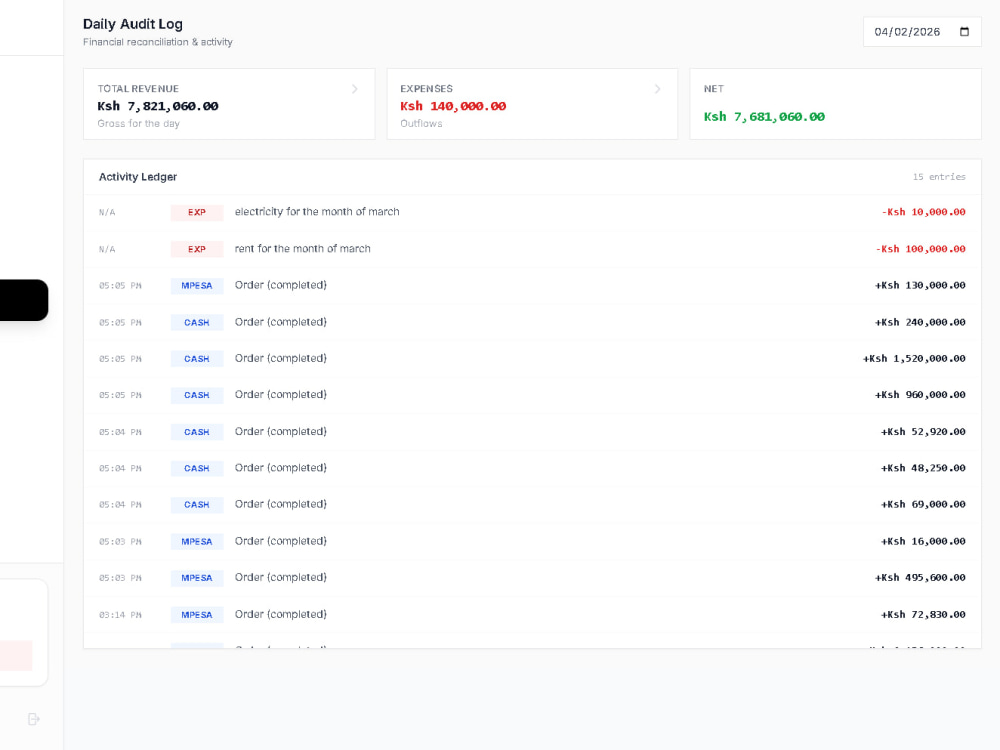Click the +Ksh 69,000.00 amount
The height and width of the screenshot is (750, 1000).
tap(923, 504)
